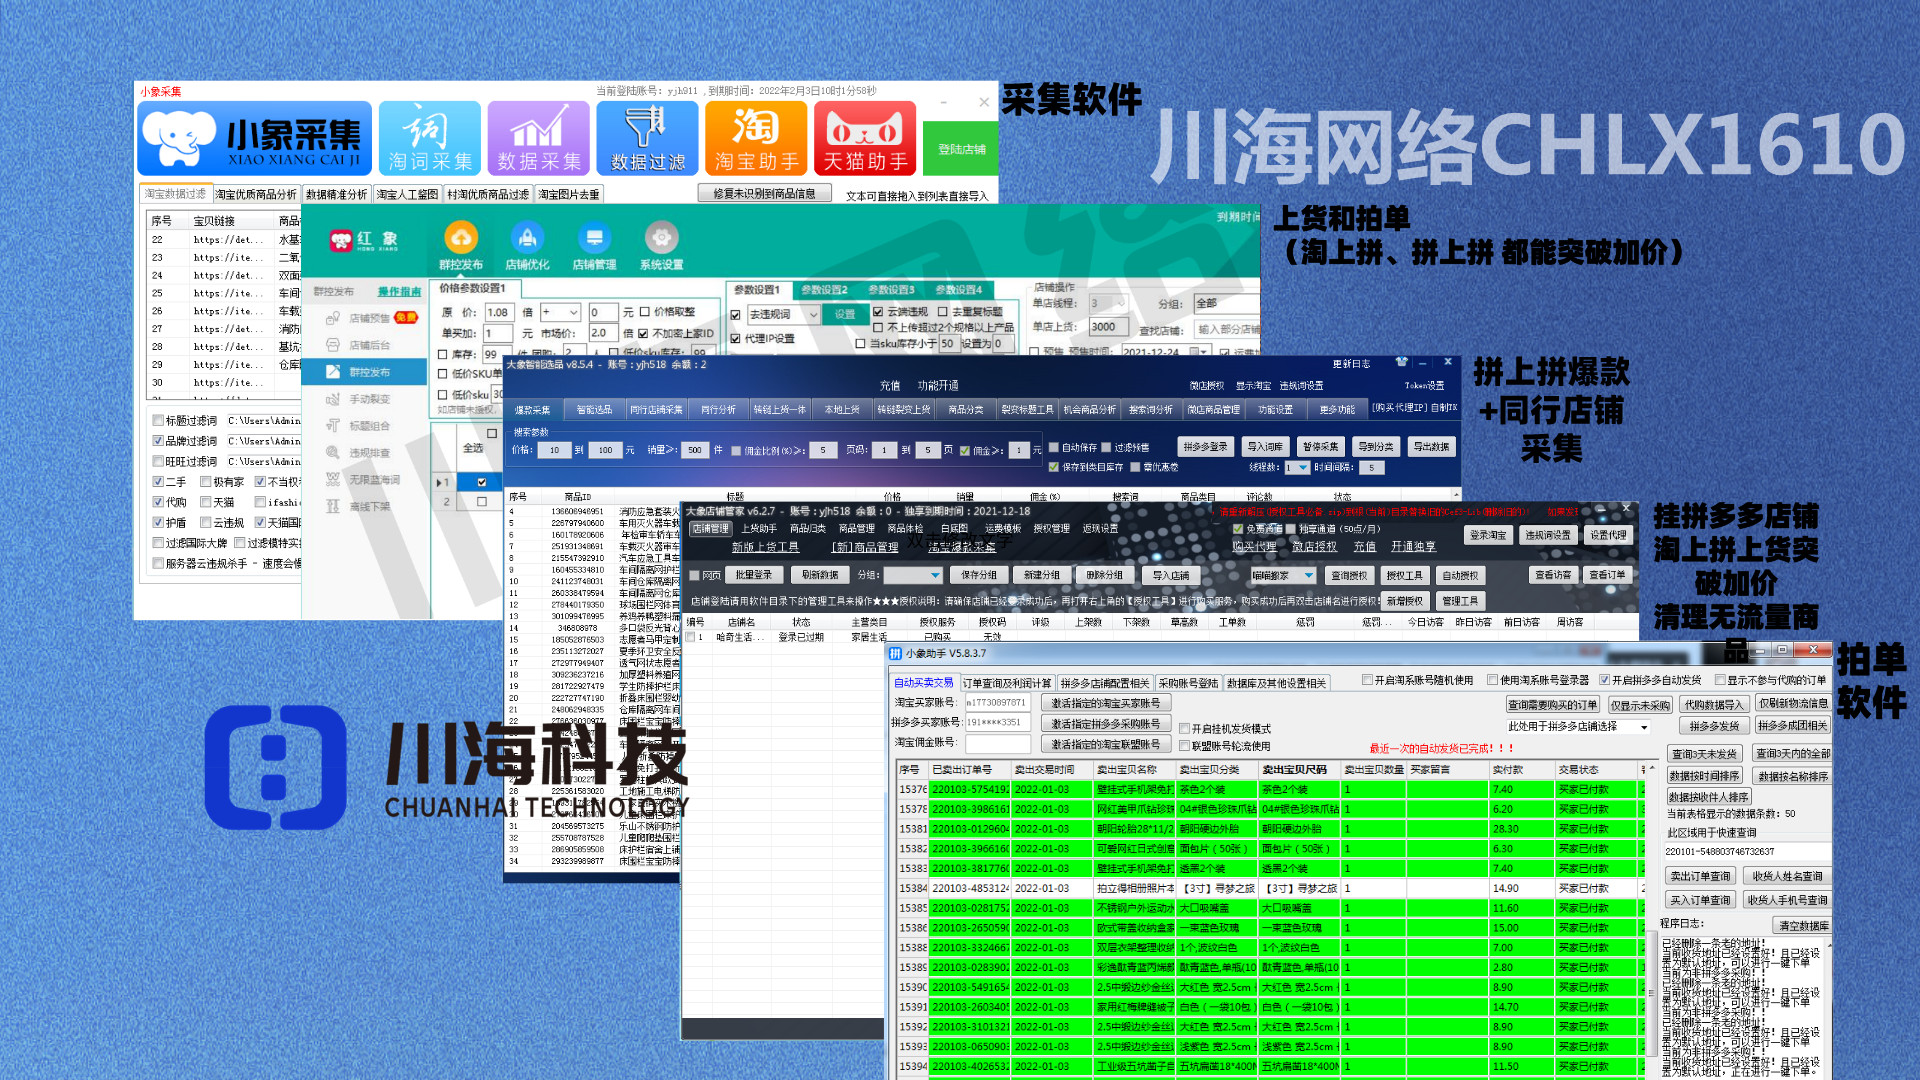This screenshot has width=1920, height=1080.
Task: Enable 开启挂机发货模式 checkbox in 小象助手
Action: pyautogui.click(x=1184, y=729)
